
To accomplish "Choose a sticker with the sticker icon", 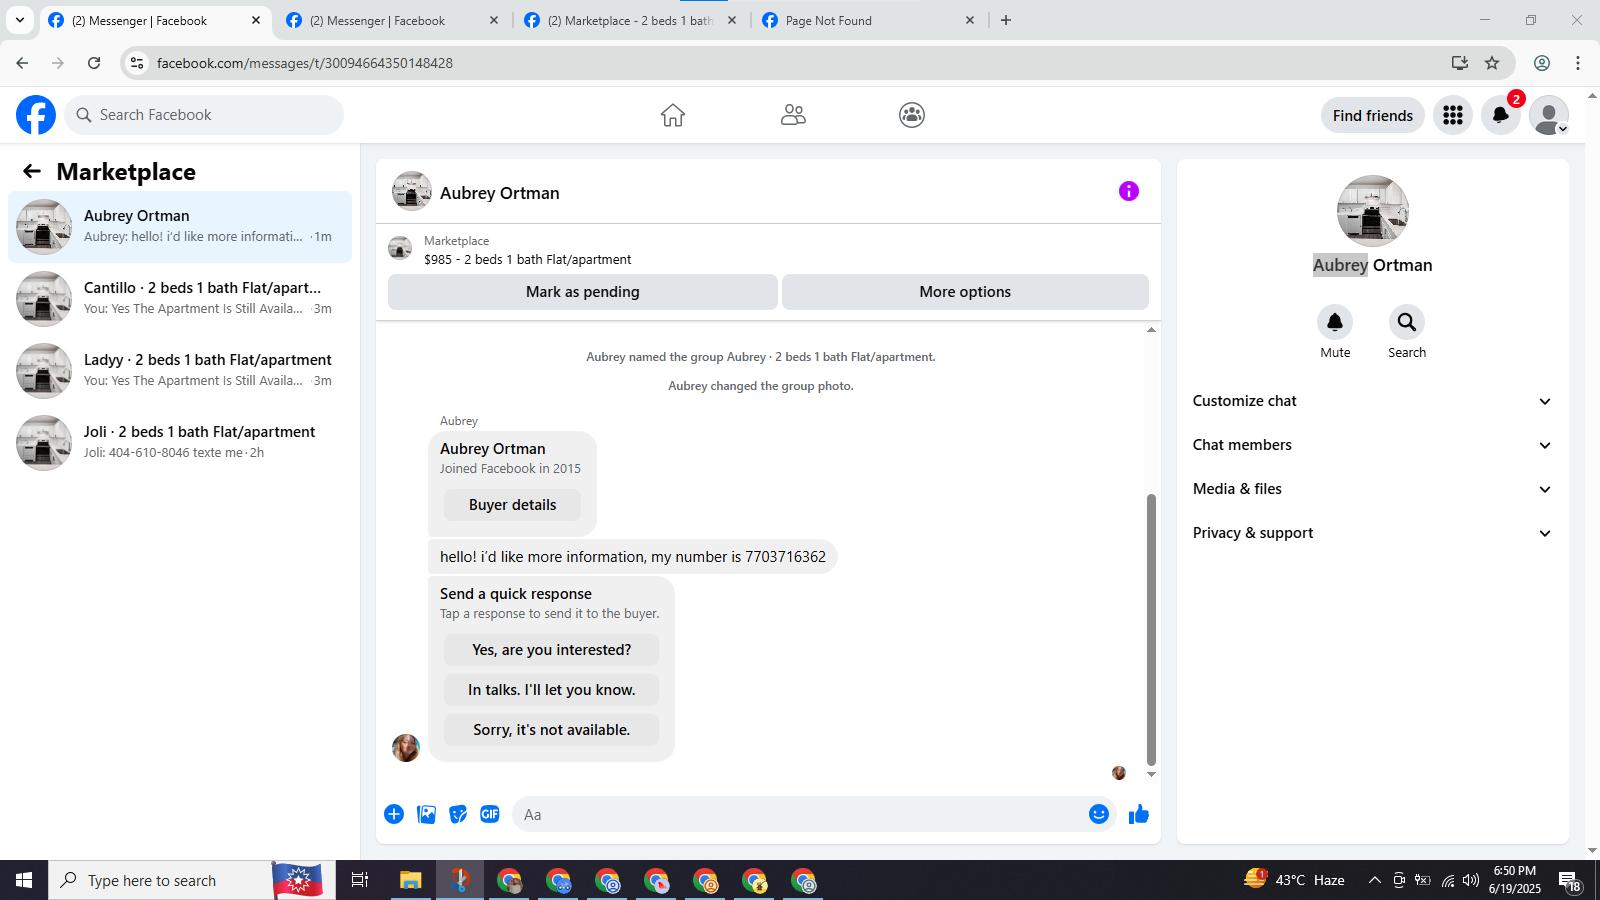I will pos(458,814).
